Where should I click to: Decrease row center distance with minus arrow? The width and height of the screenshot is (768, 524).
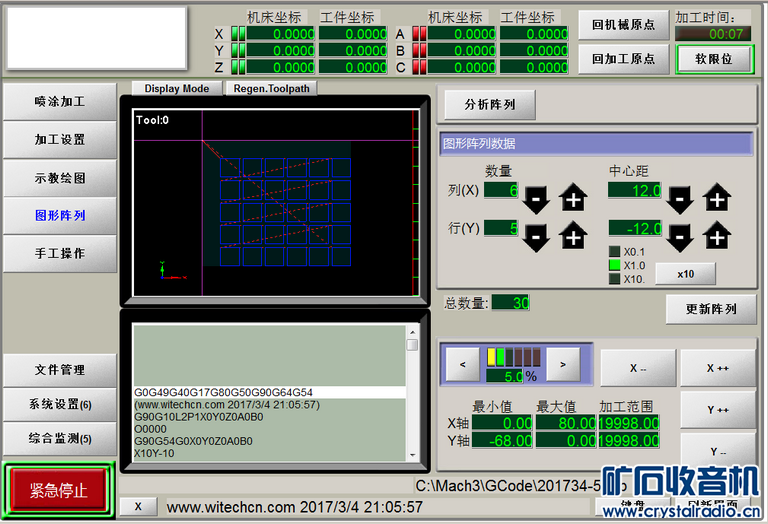point(680,237)
